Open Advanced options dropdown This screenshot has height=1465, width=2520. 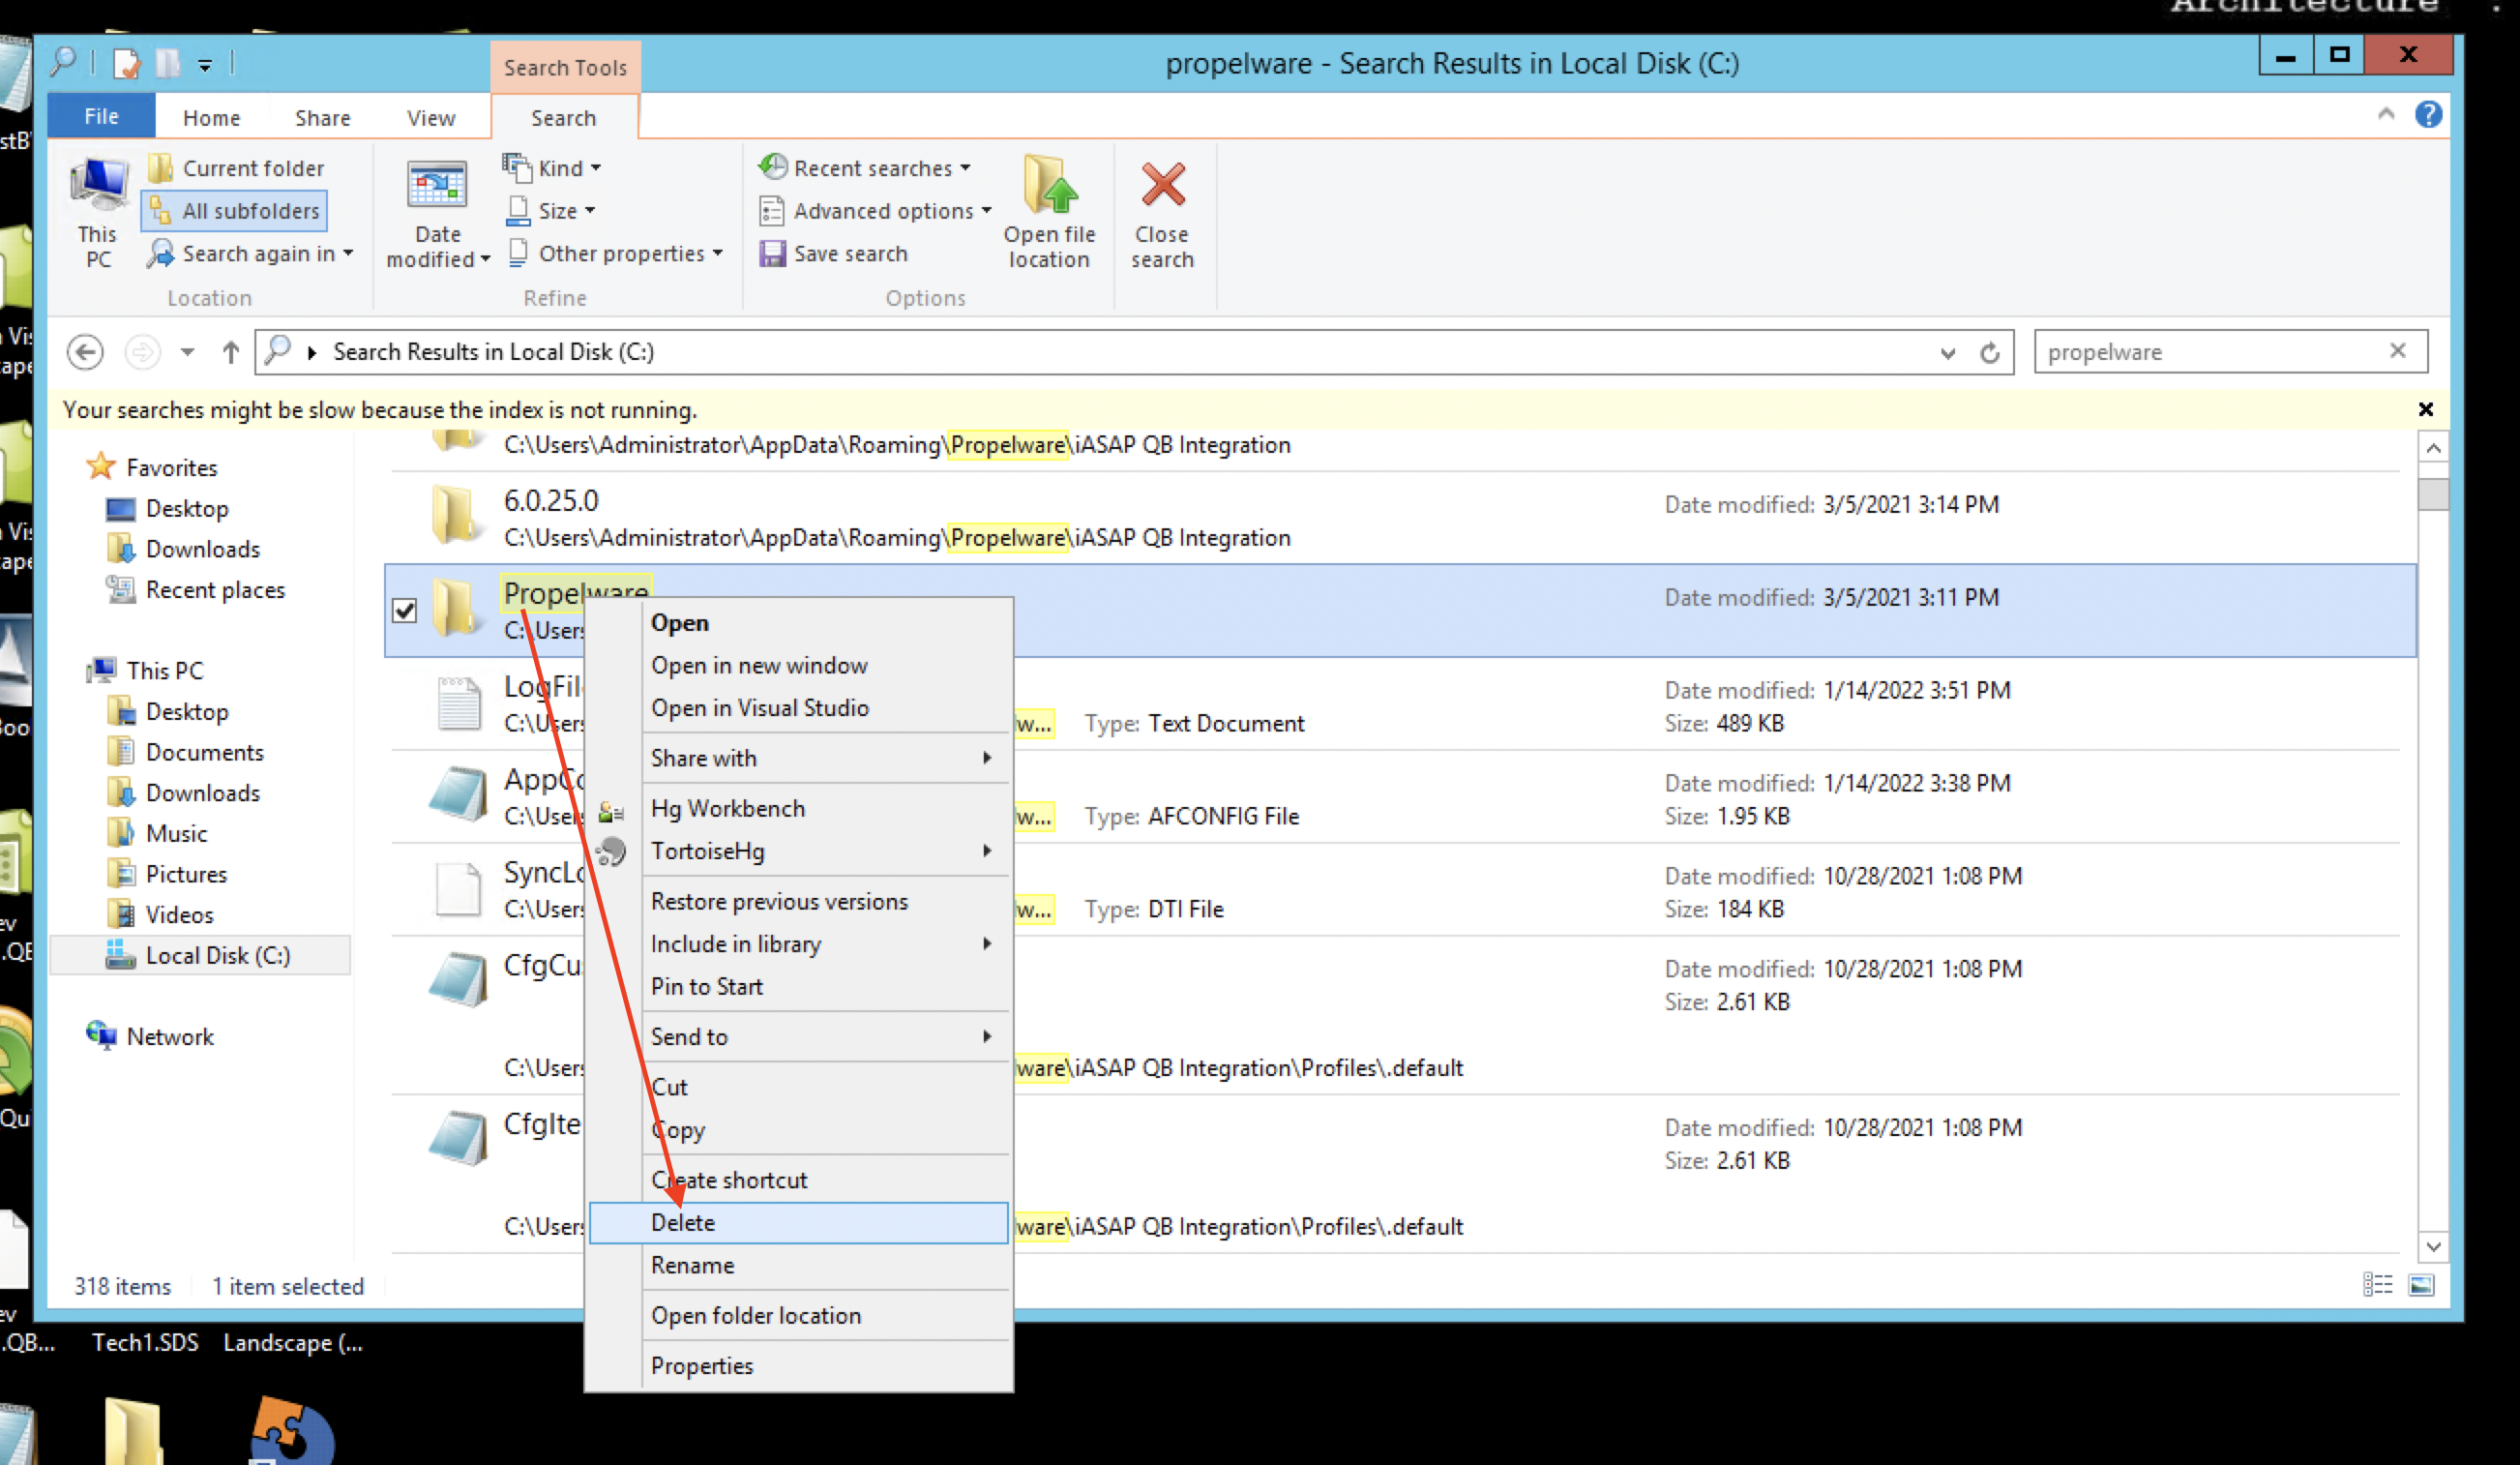875,211
